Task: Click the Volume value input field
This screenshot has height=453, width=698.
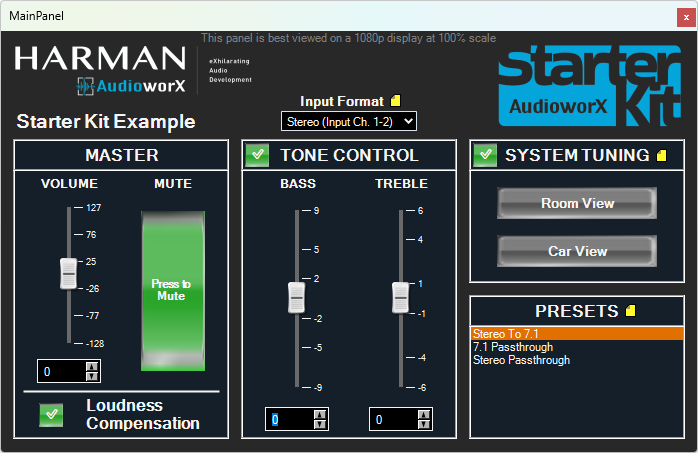Action: [x=62, y=371]
